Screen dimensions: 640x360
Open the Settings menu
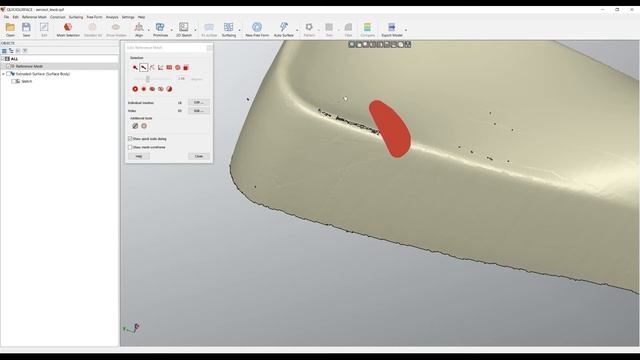(128, 17)
